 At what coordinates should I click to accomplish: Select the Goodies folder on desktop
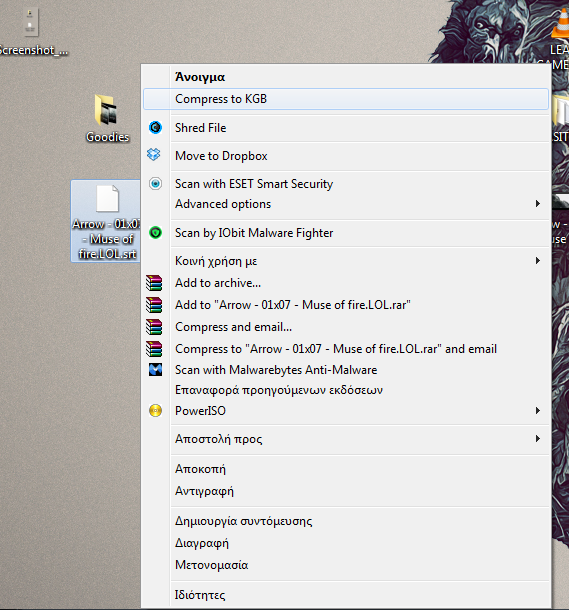pyautogui.click(x=107, y=118)
